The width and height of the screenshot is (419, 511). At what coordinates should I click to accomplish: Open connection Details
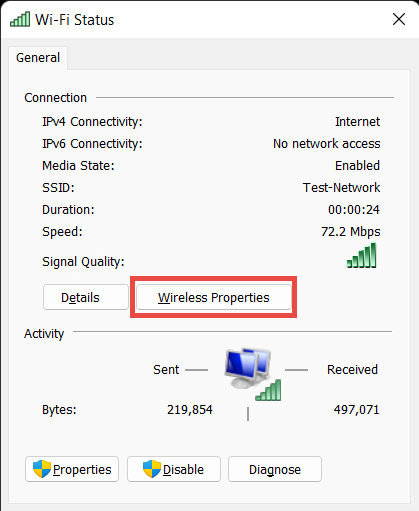pyautogui.click(x=86, y=297)
